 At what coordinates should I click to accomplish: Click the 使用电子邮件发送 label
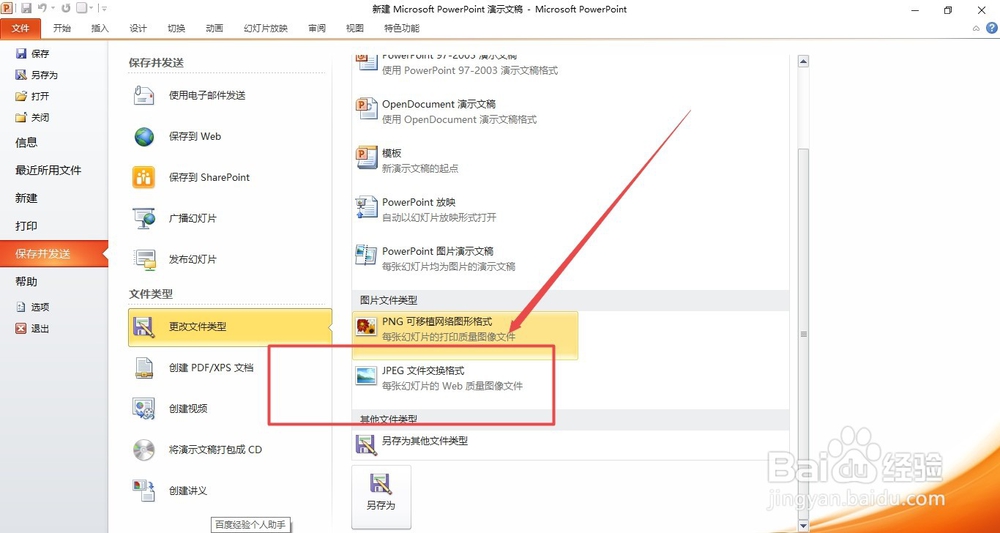(x=207, y=96)
